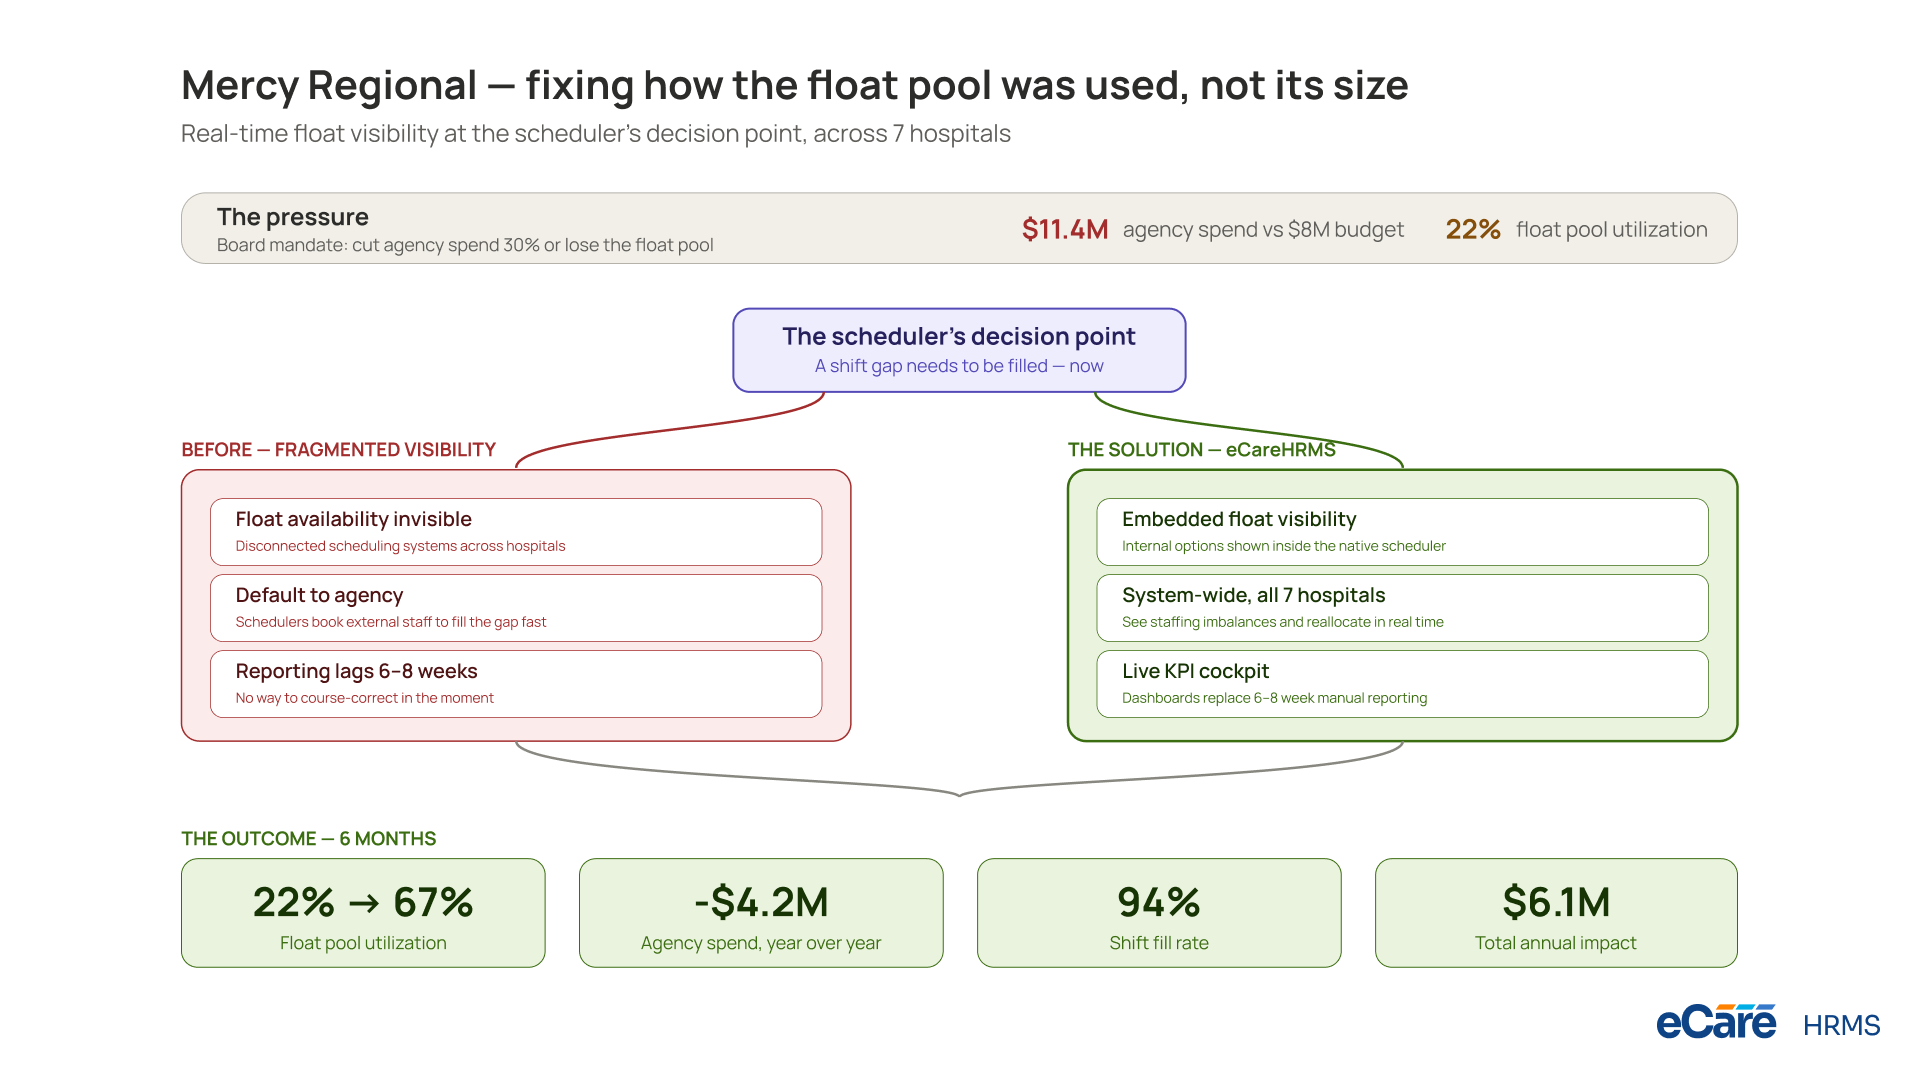The width and height of the screenshot is (1920, 1080).
Task: Select the Mercy Regional slide title
Action: pyautogui.click(x=794, y=86)
